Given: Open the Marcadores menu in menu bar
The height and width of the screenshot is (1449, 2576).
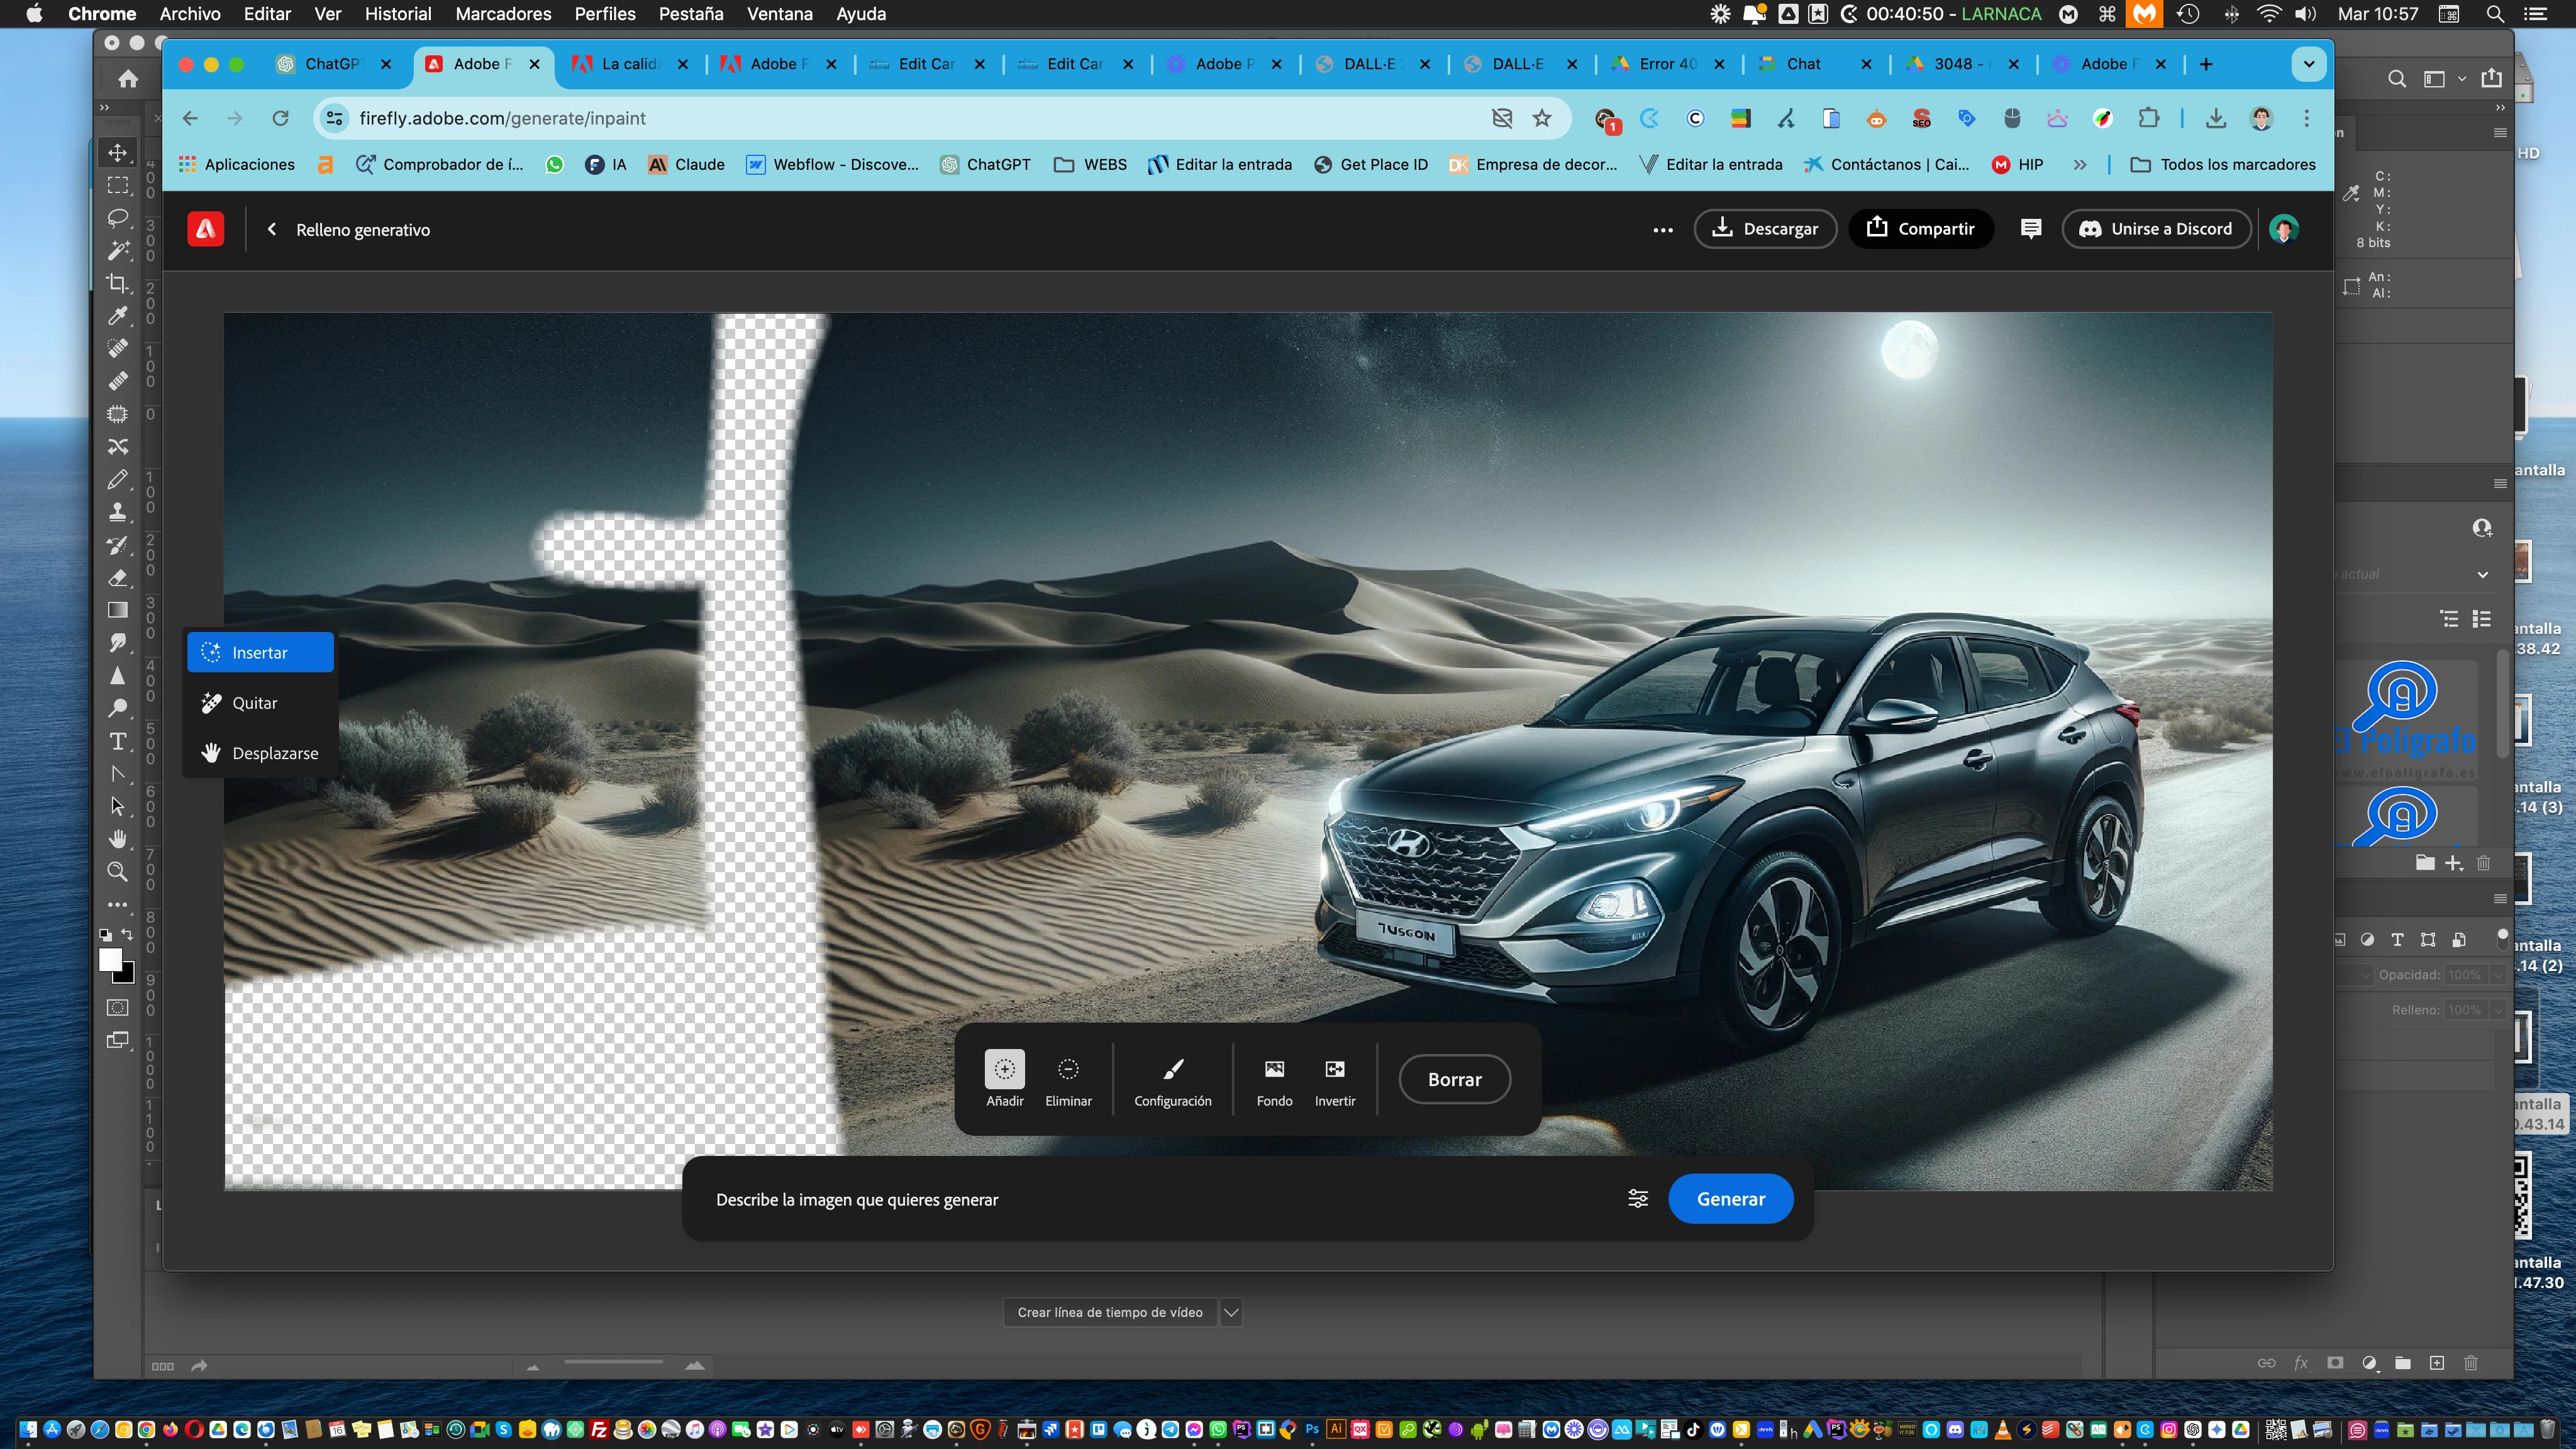Looking at the screenshot, I should (503, 14).
